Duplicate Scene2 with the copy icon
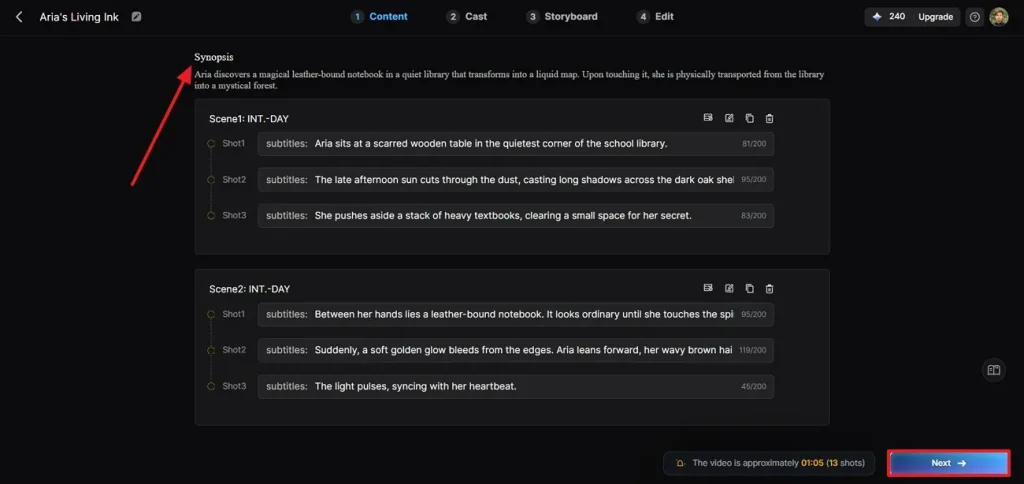1024x484 pixels. point(749,288)
